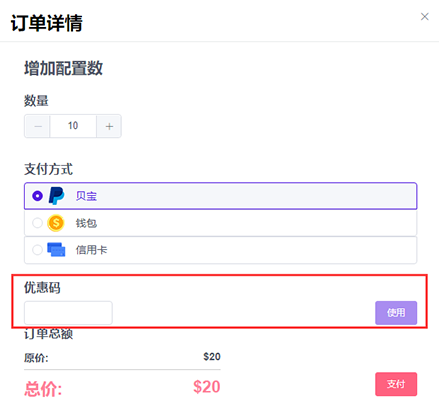Click the 贝宝 payment label text
This screenshot has width=439, height=409.
coord(86,196)
